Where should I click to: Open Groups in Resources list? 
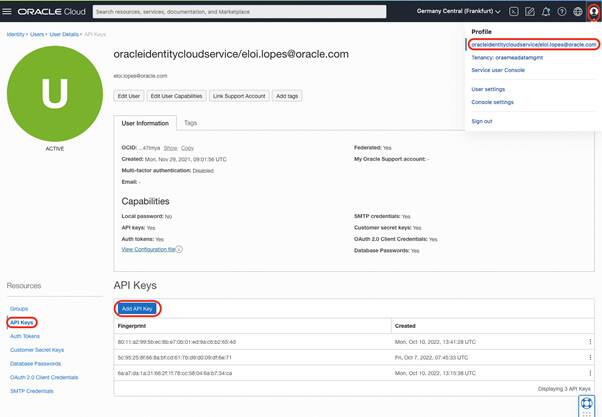(19, 309)
